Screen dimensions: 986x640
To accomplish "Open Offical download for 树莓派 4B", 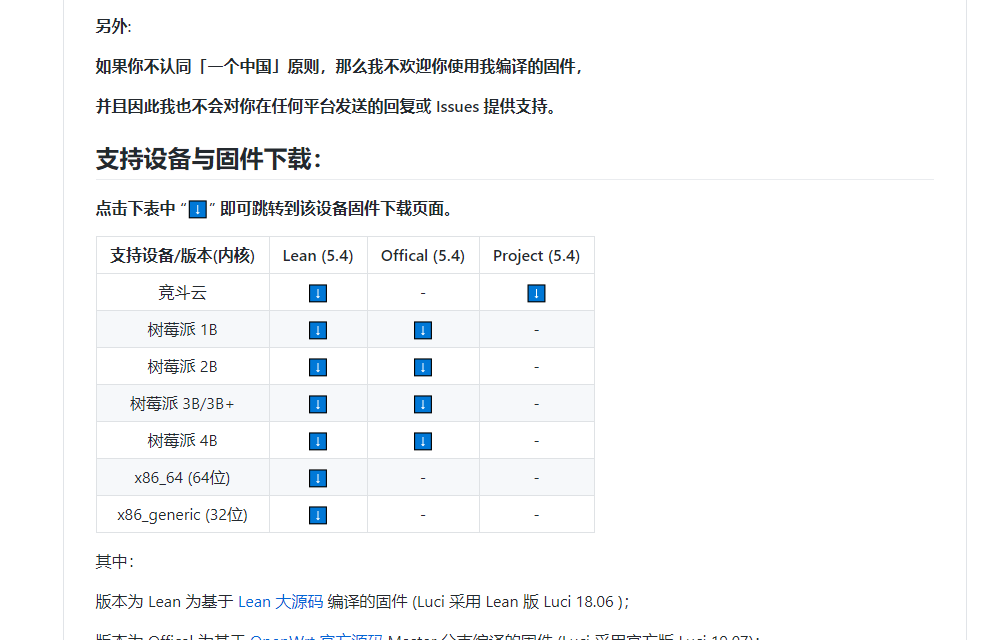I will pyautogui.click(x=423, y=441).
